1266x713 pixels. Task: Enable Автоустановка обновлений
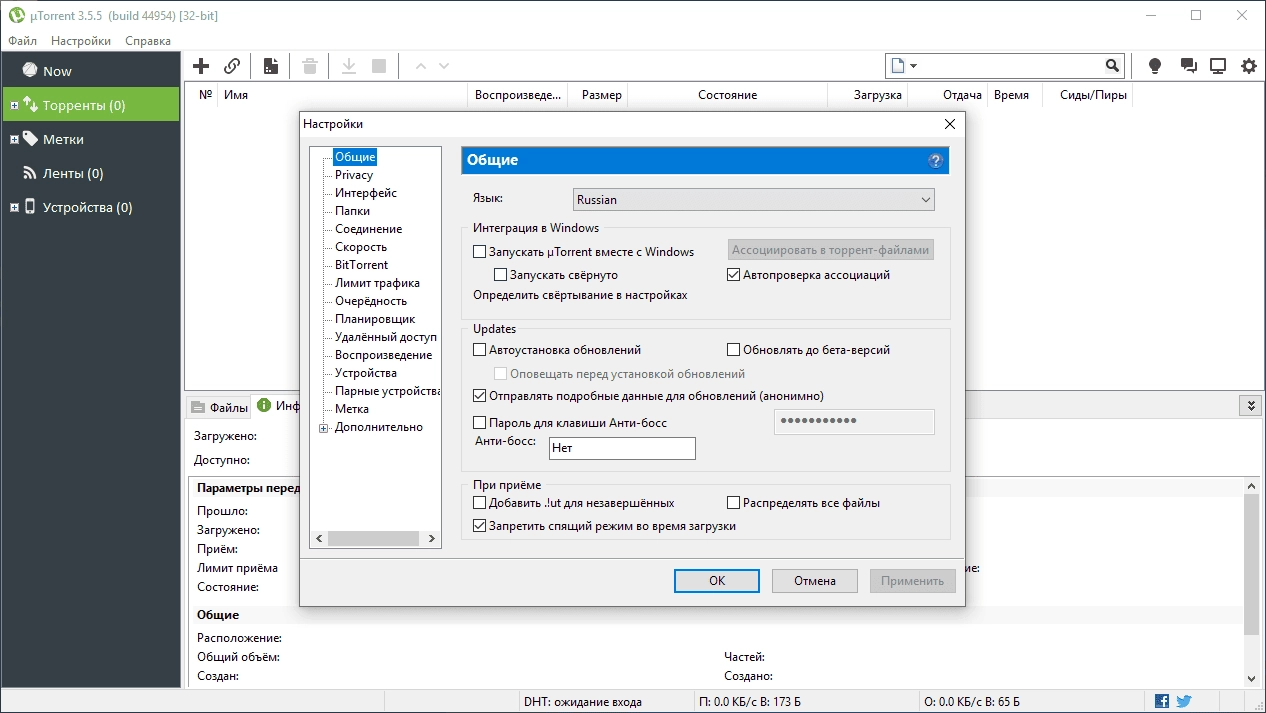(479, 350)
